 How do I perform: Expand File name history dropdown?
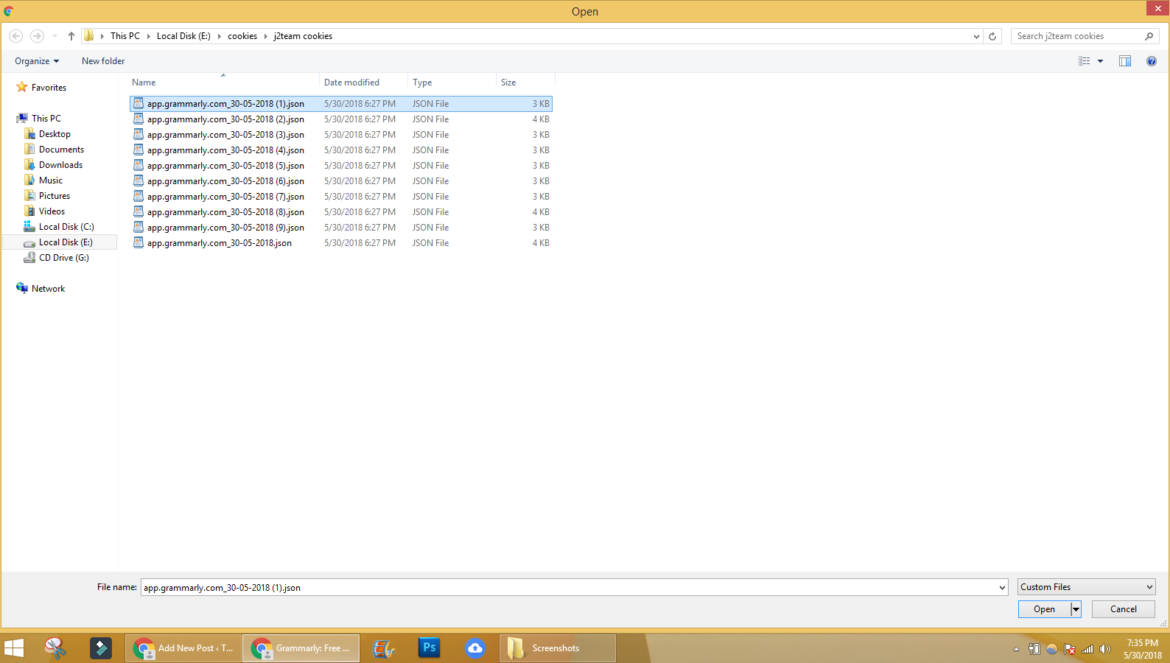[x=1002, y=588]
